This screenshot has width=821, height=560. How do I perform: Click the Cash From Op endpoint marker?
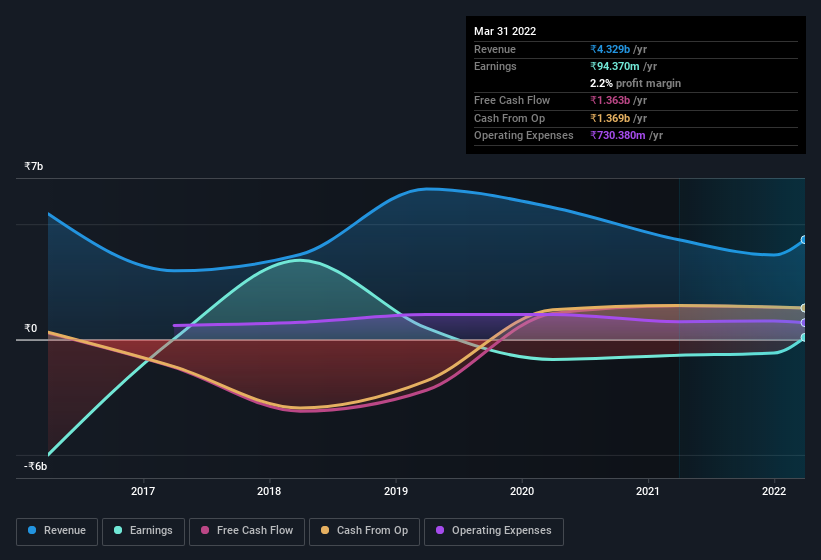(x=804, y=308)
